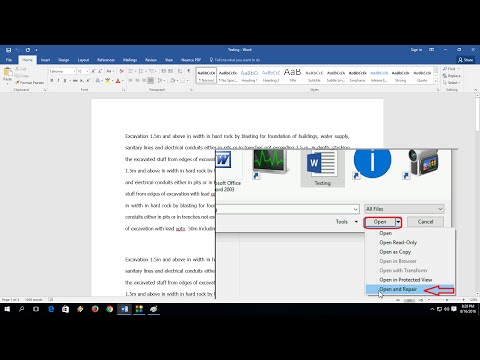Viewport: 480px width, 360px height.
Task: Toggle strikethrough formatting
Action: pos(75,81)
